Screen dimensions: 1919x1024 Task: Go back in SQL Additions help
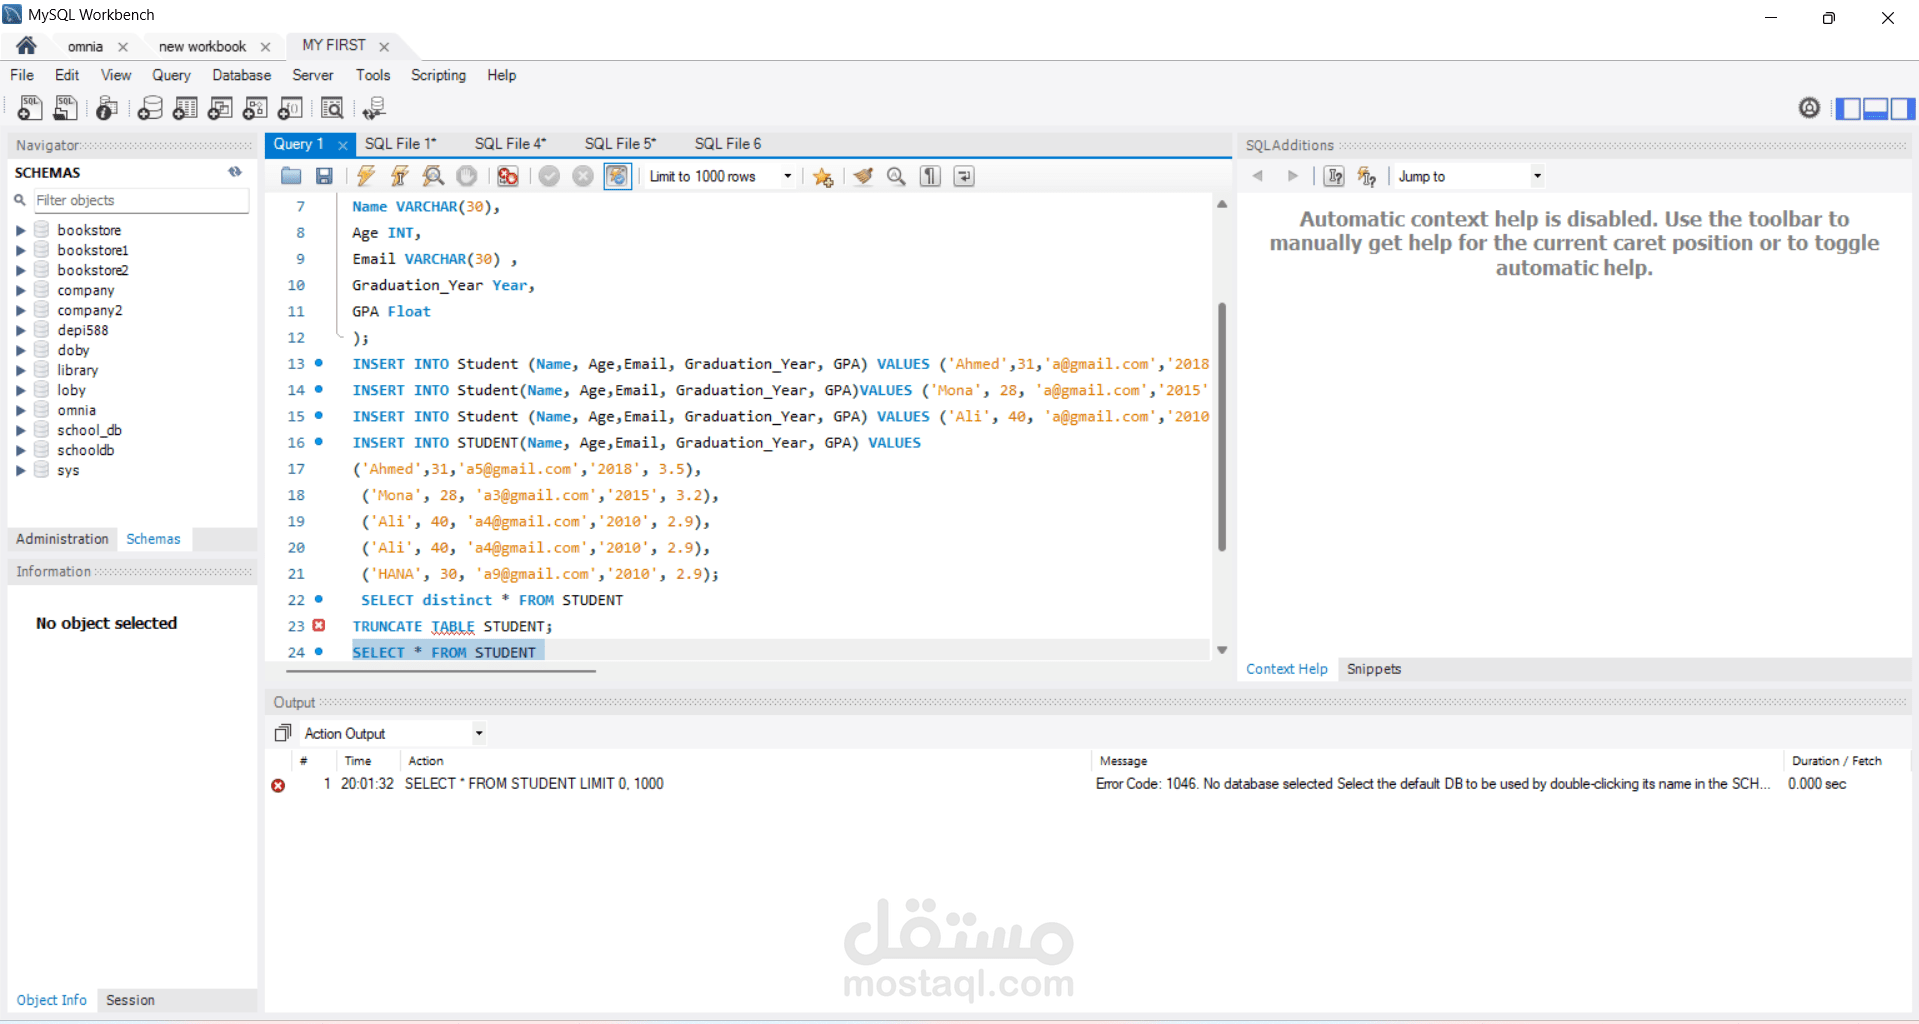[x=1258, y=176]
